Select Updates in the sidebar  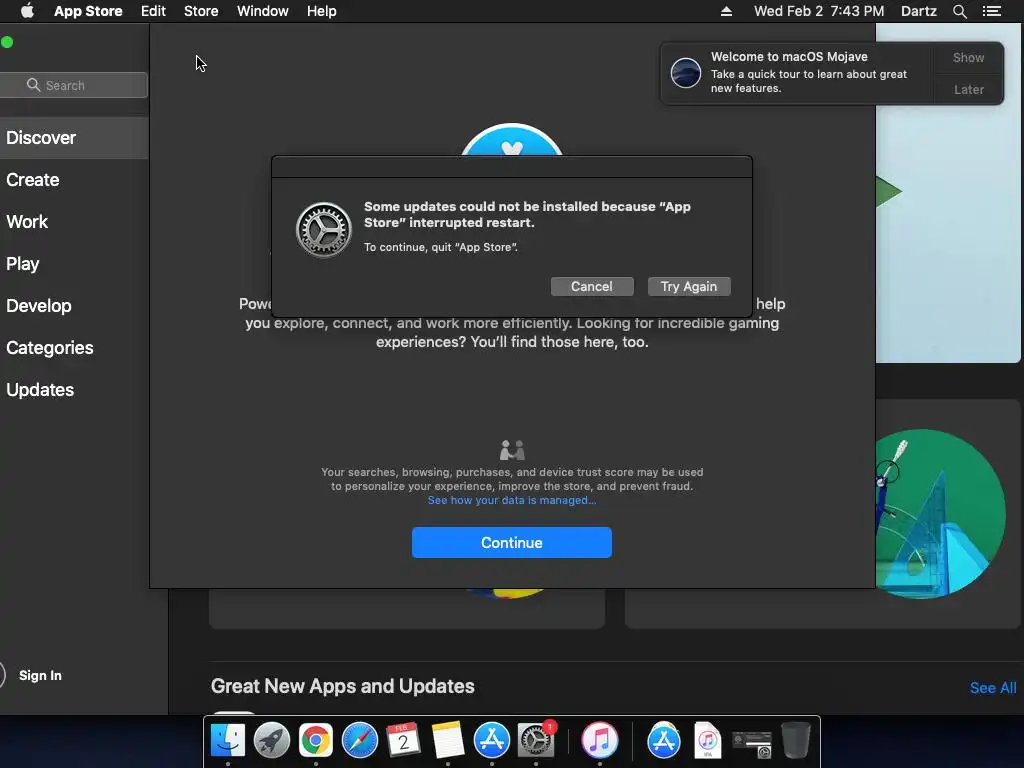[74, 390]
